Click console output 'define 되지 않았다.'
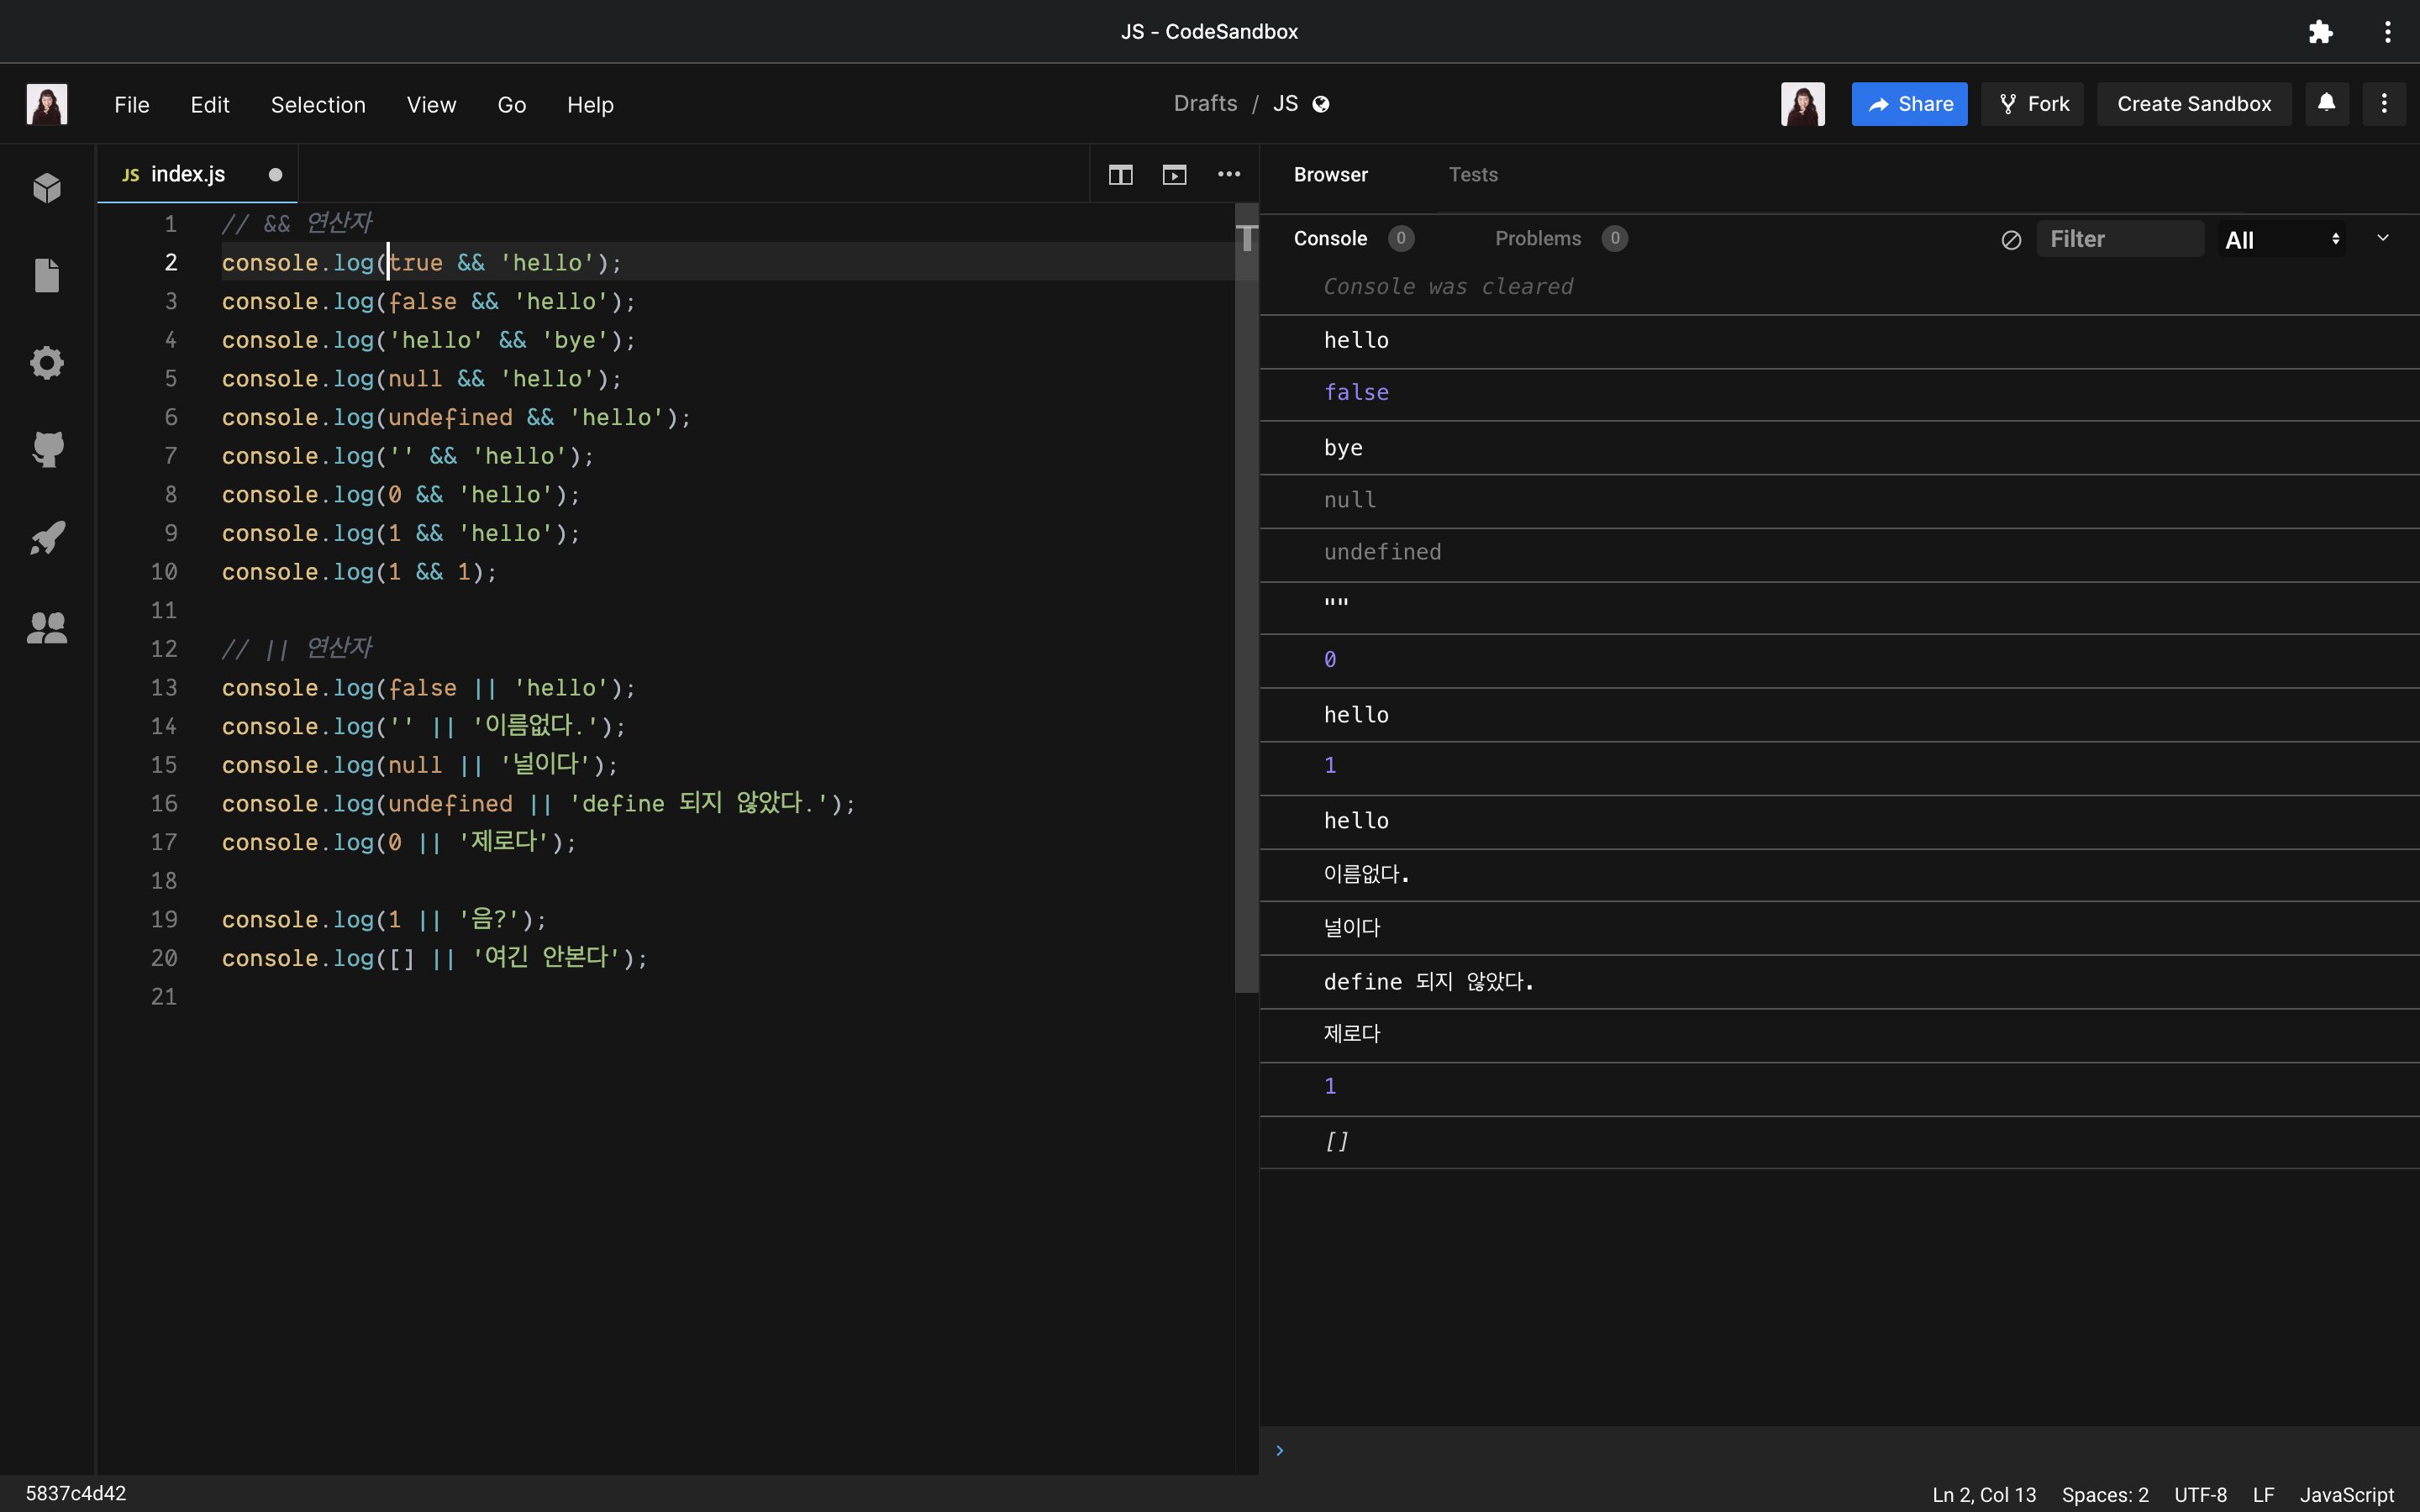This screenshot has width=2420, height=1512. pyautogui.click(x=1428, y=982)
